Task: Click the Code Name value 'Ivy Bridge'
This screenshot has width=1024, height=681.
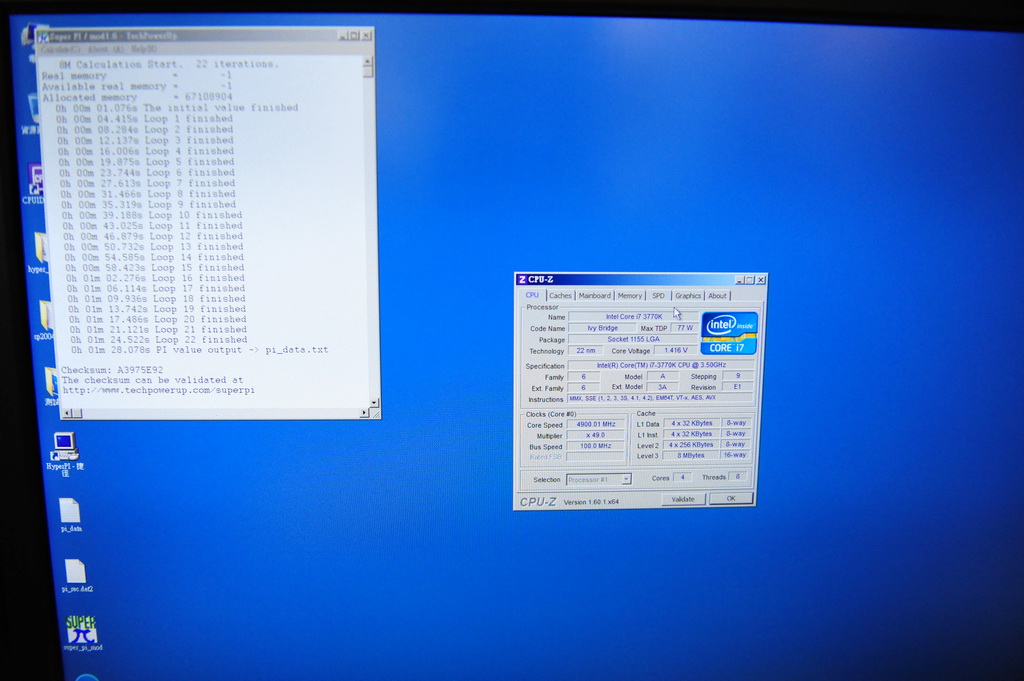Action: 602,328
